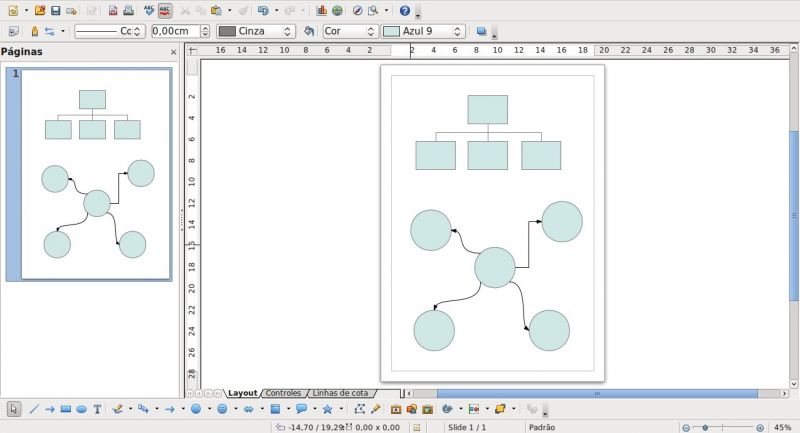Open the Zoom options dropdown arrow

(386, 10)
